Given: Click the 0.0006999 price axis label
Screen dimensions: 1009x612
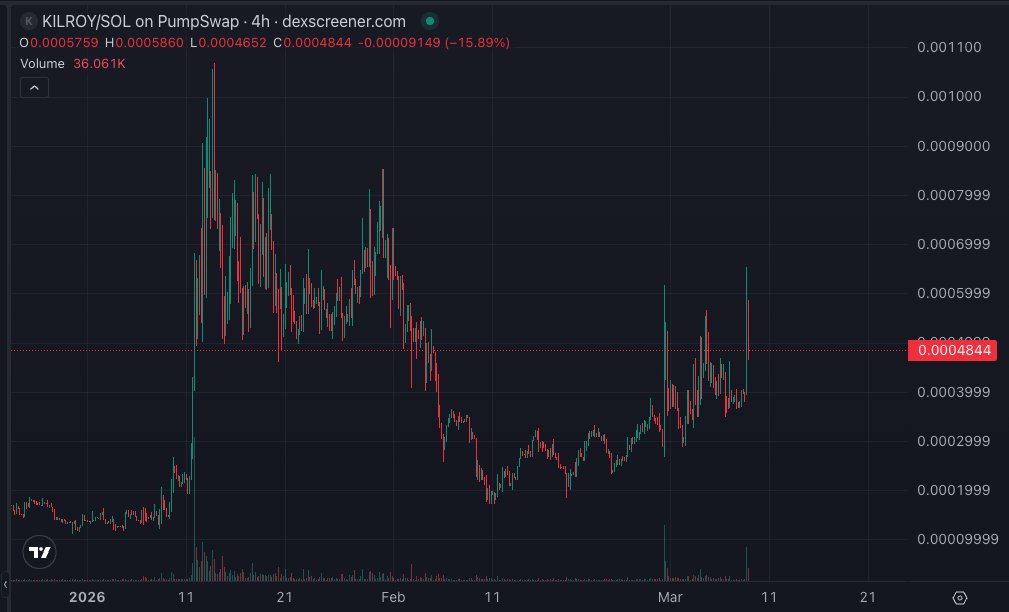Looking at the screenshot, I should [x=954, y=244].
